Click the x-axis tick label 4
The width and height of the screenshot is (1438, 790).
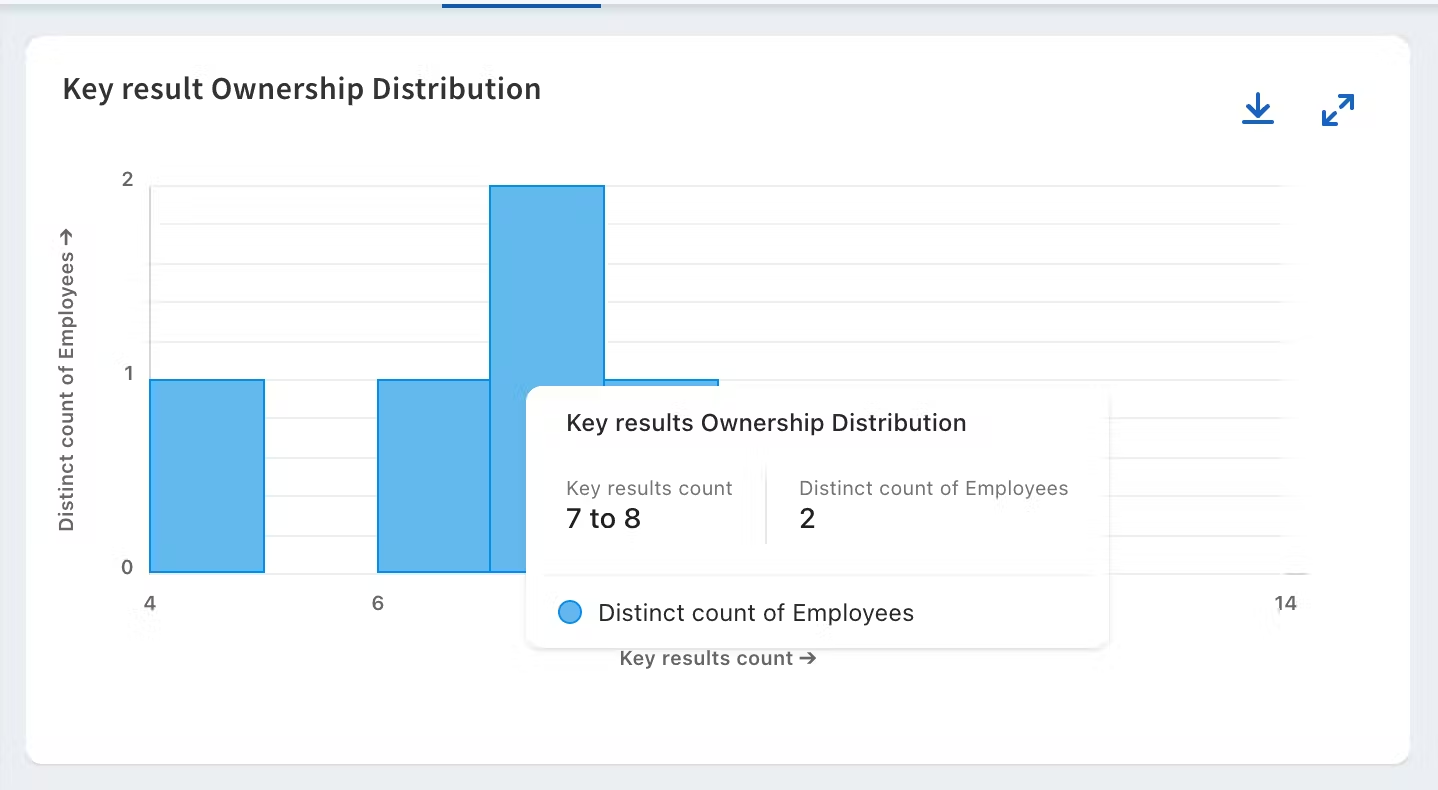click(149, 603)
